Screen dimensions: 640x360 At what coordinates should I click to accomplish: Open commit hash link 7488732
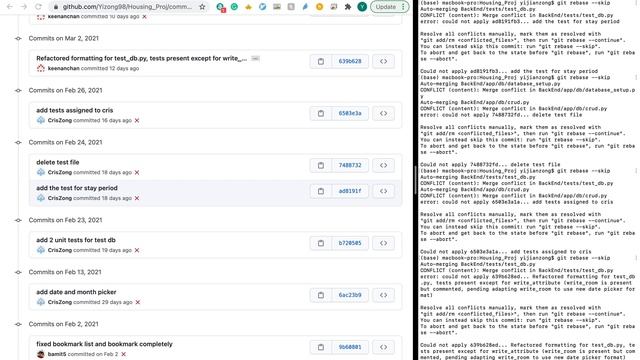click(x=350, y=165)
